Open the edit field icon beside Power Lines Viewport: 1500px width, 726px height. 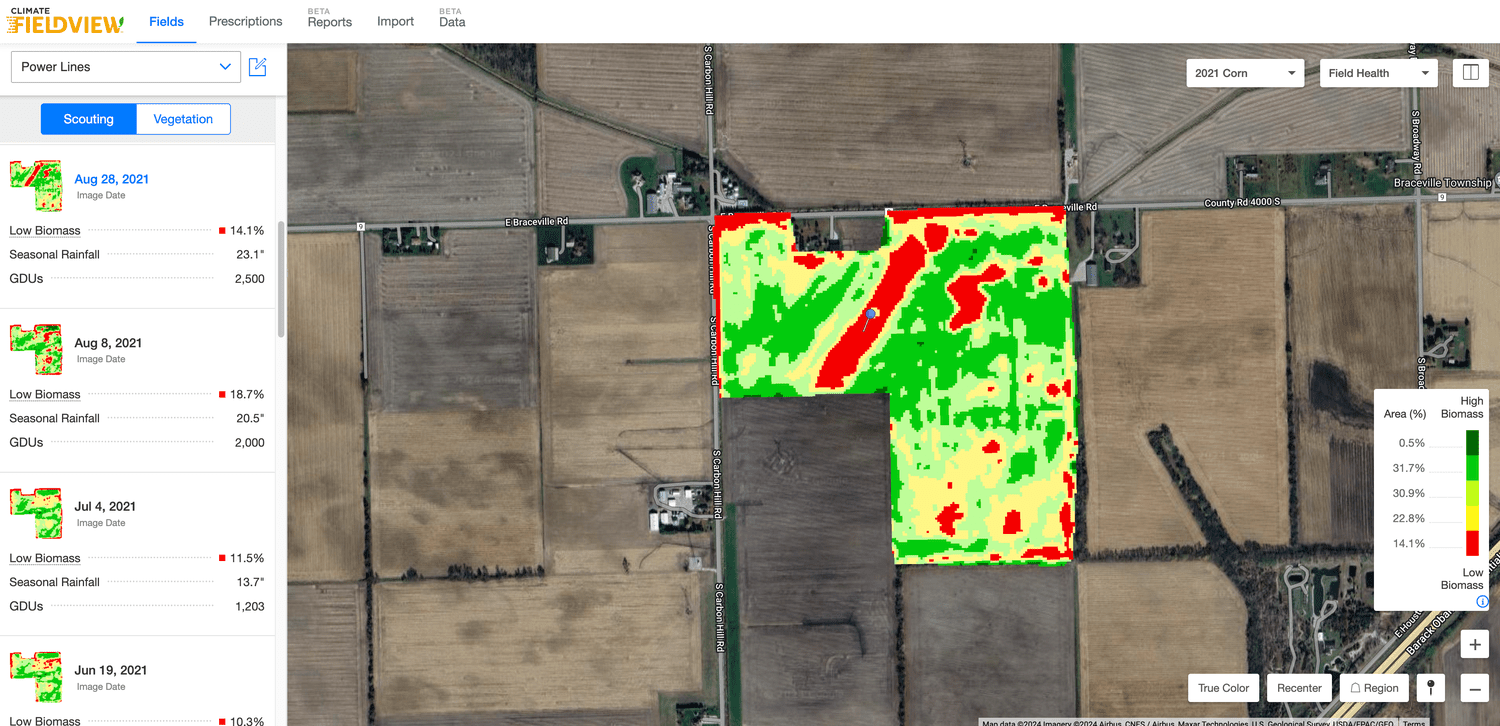pyautogui.click(x=258, y=67)
